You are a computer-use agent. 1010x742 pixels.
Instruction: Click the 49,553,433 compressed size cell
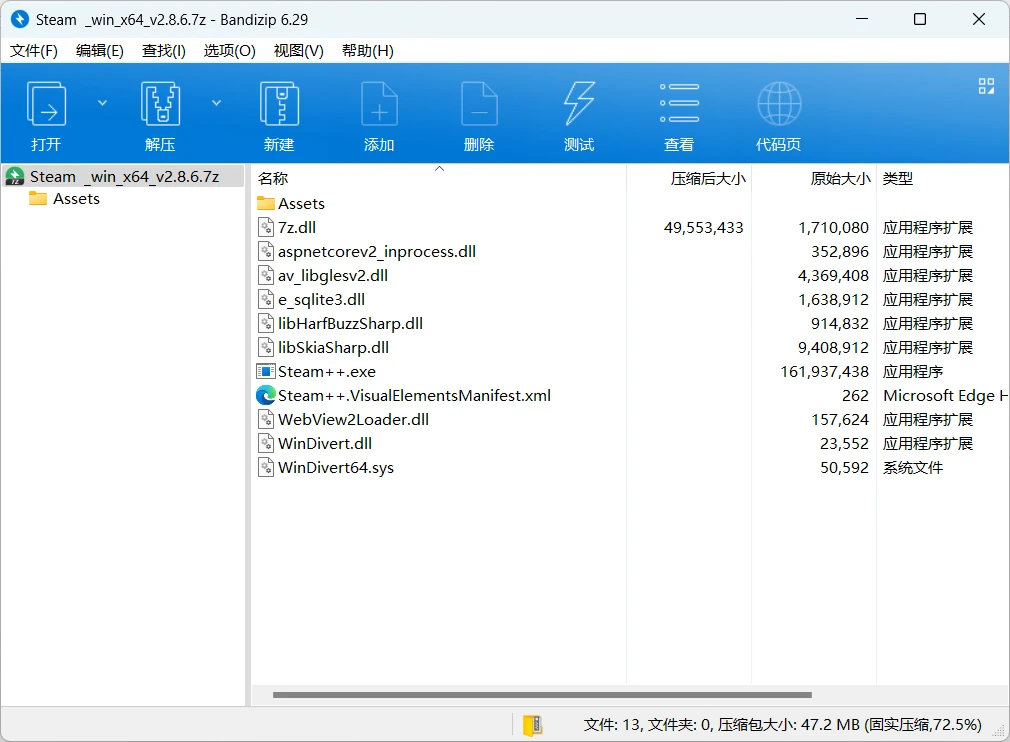(x=703, y=227)
